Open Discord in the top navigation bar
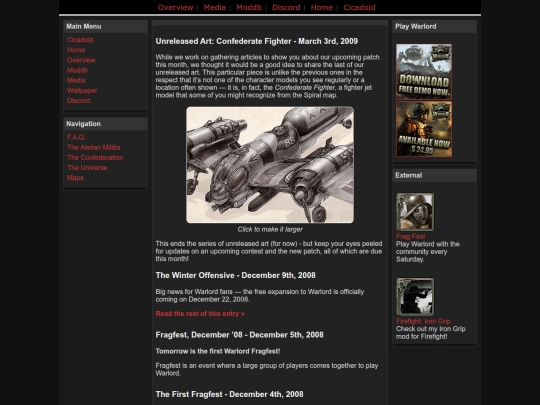This screenshot has width=540, height=405. (x=286, y=7)
